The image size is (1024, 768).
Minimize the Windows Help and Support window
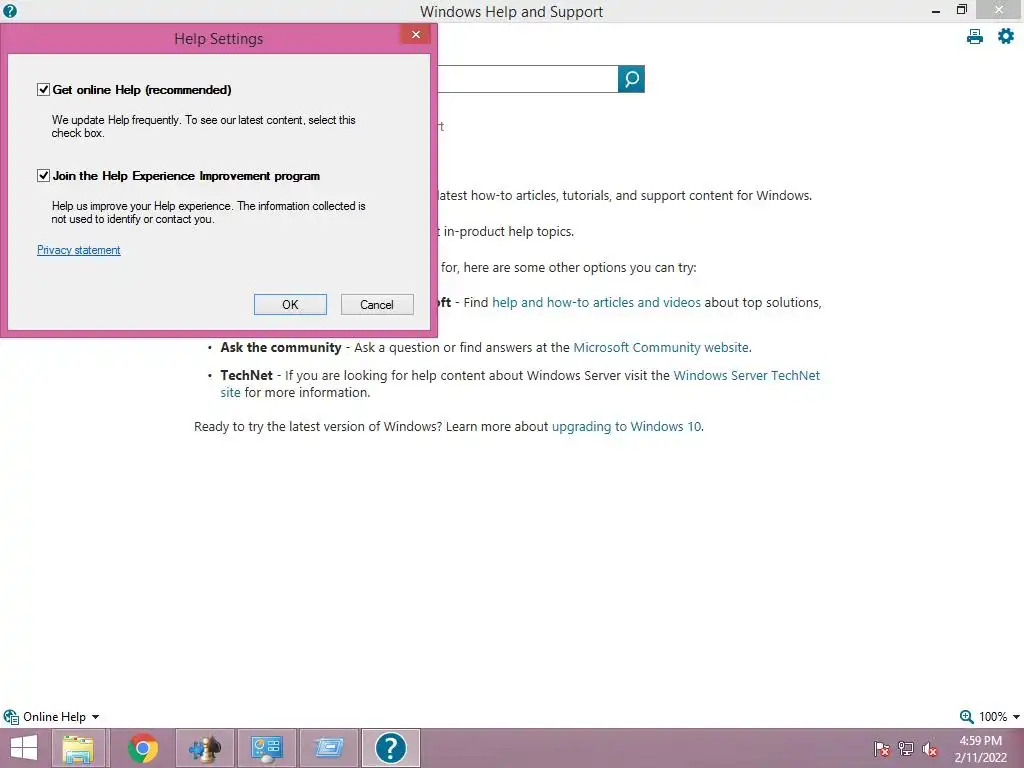[x=936, y=10]
